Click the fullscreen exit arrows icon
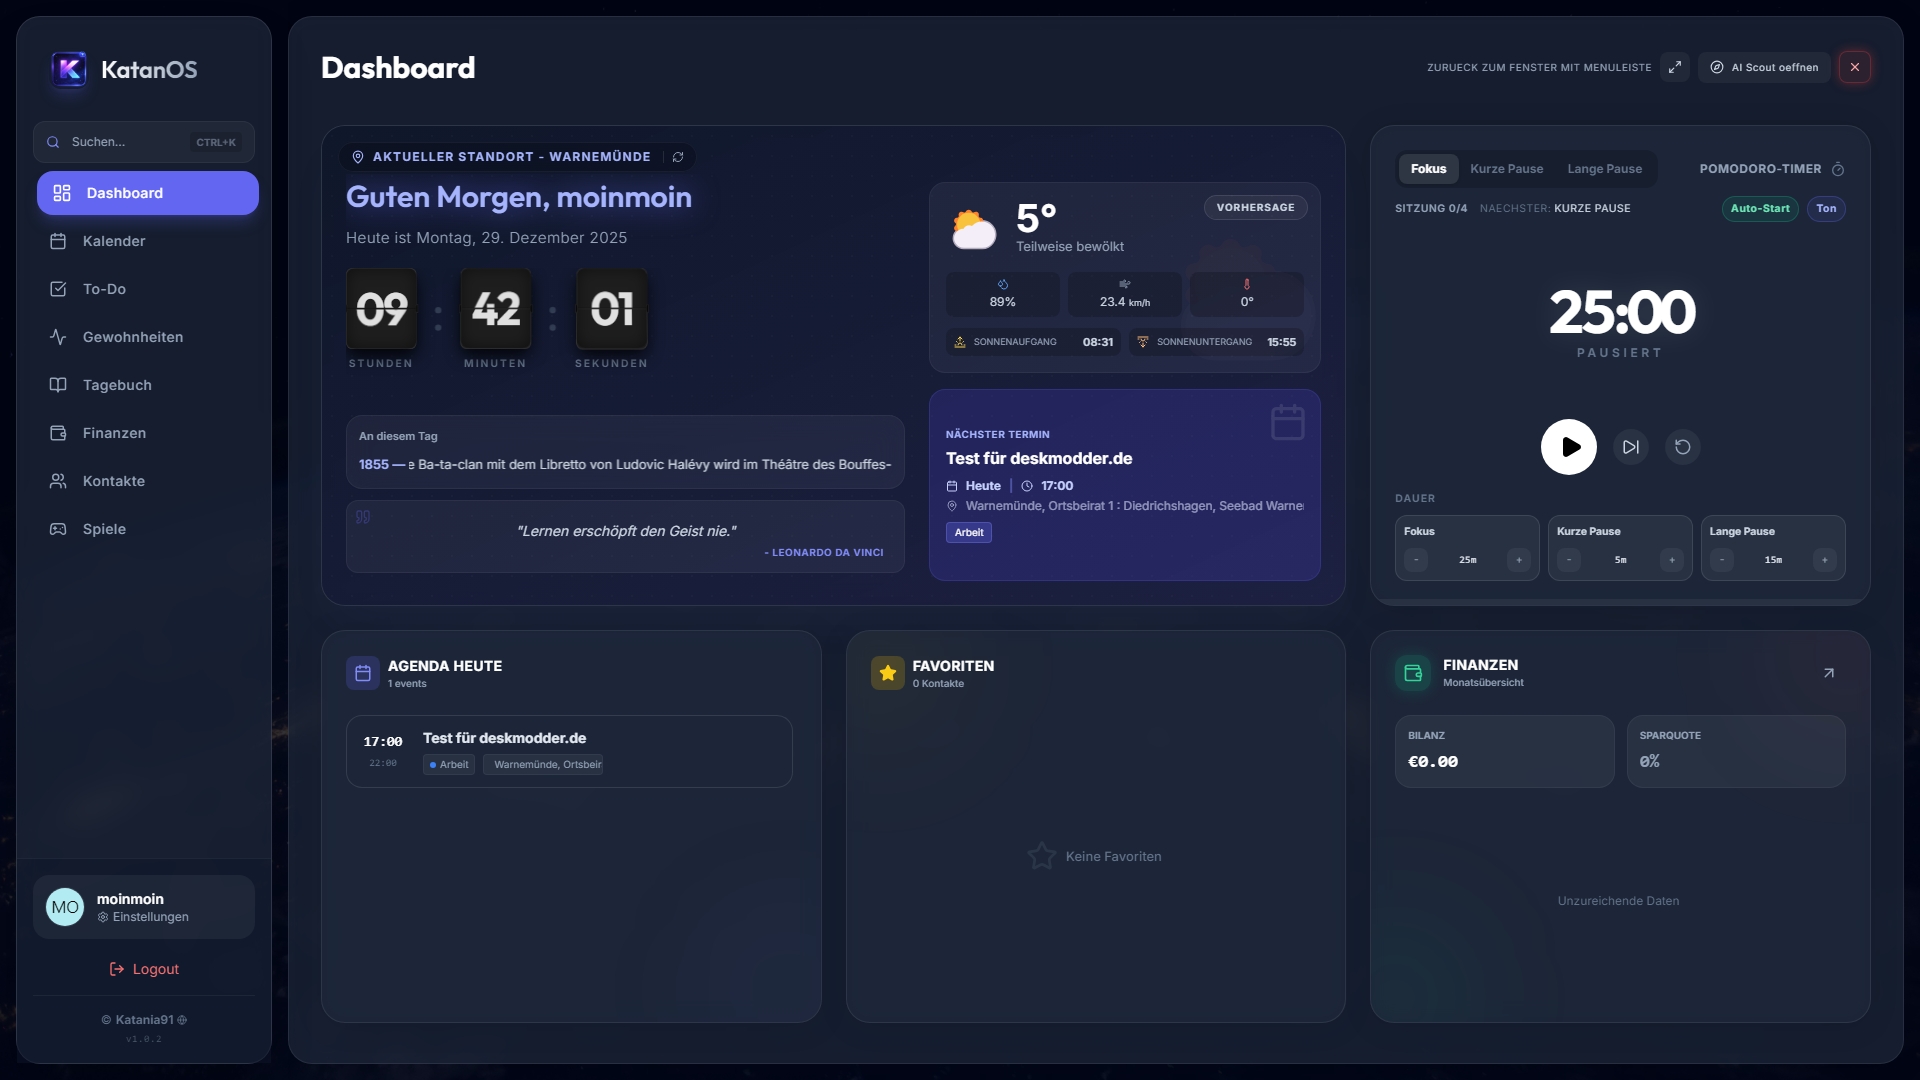 [x=1675, y=67]
